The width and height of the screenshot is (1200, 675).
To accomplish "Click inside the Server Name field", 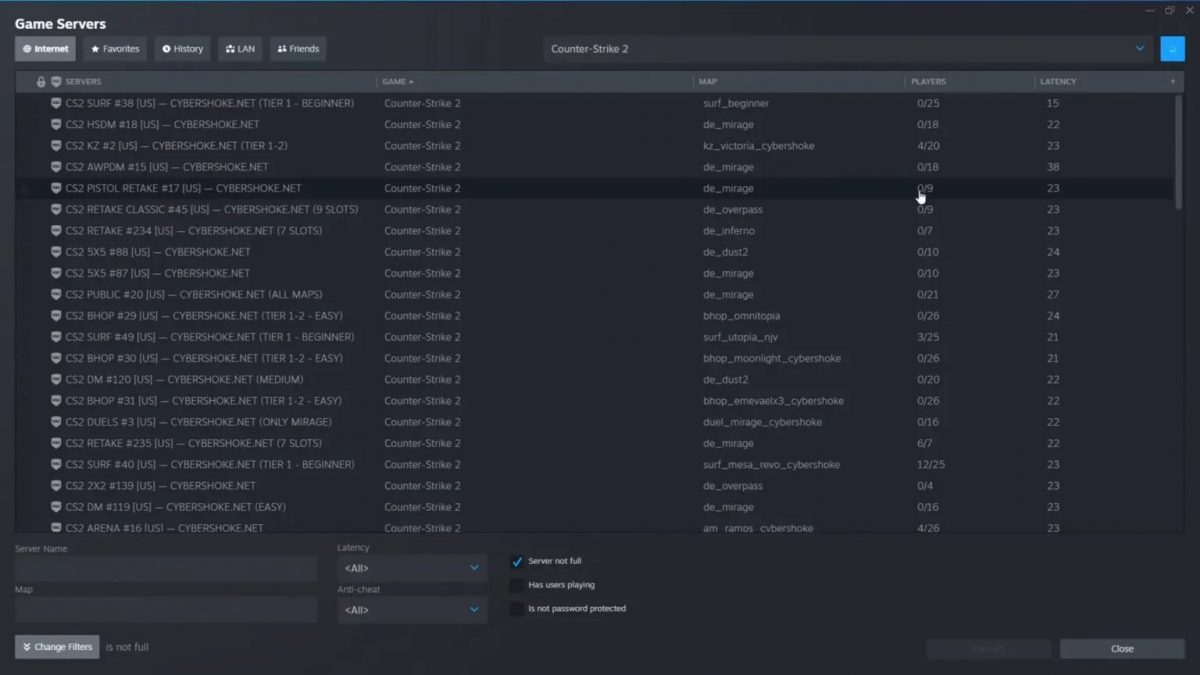I will [x=165, y=569].
